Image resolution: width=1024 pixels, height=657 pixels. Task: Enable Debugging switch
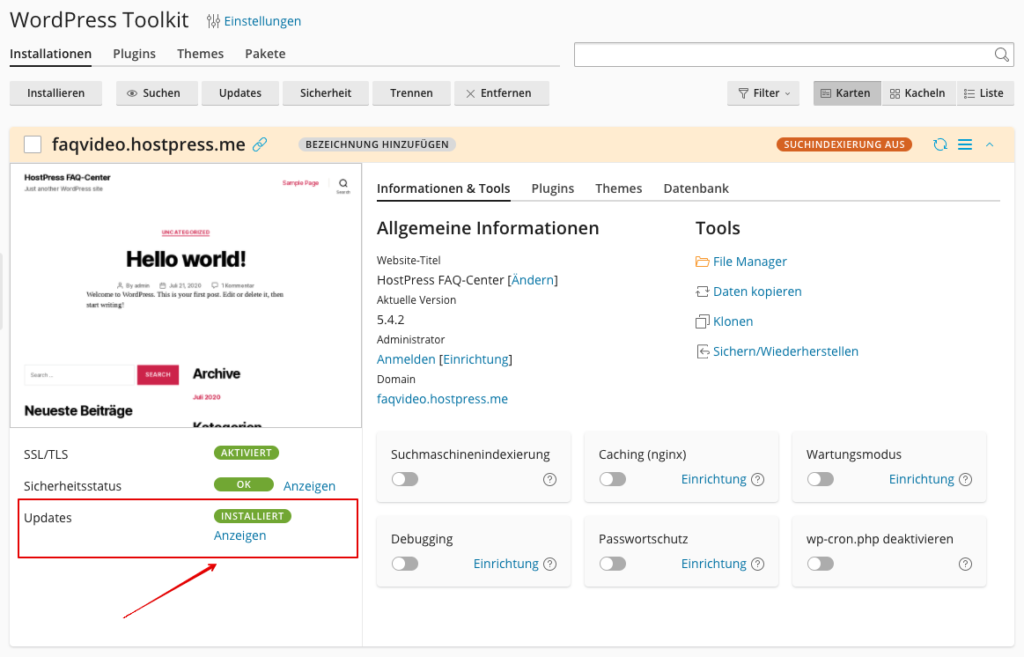[405, 564]
